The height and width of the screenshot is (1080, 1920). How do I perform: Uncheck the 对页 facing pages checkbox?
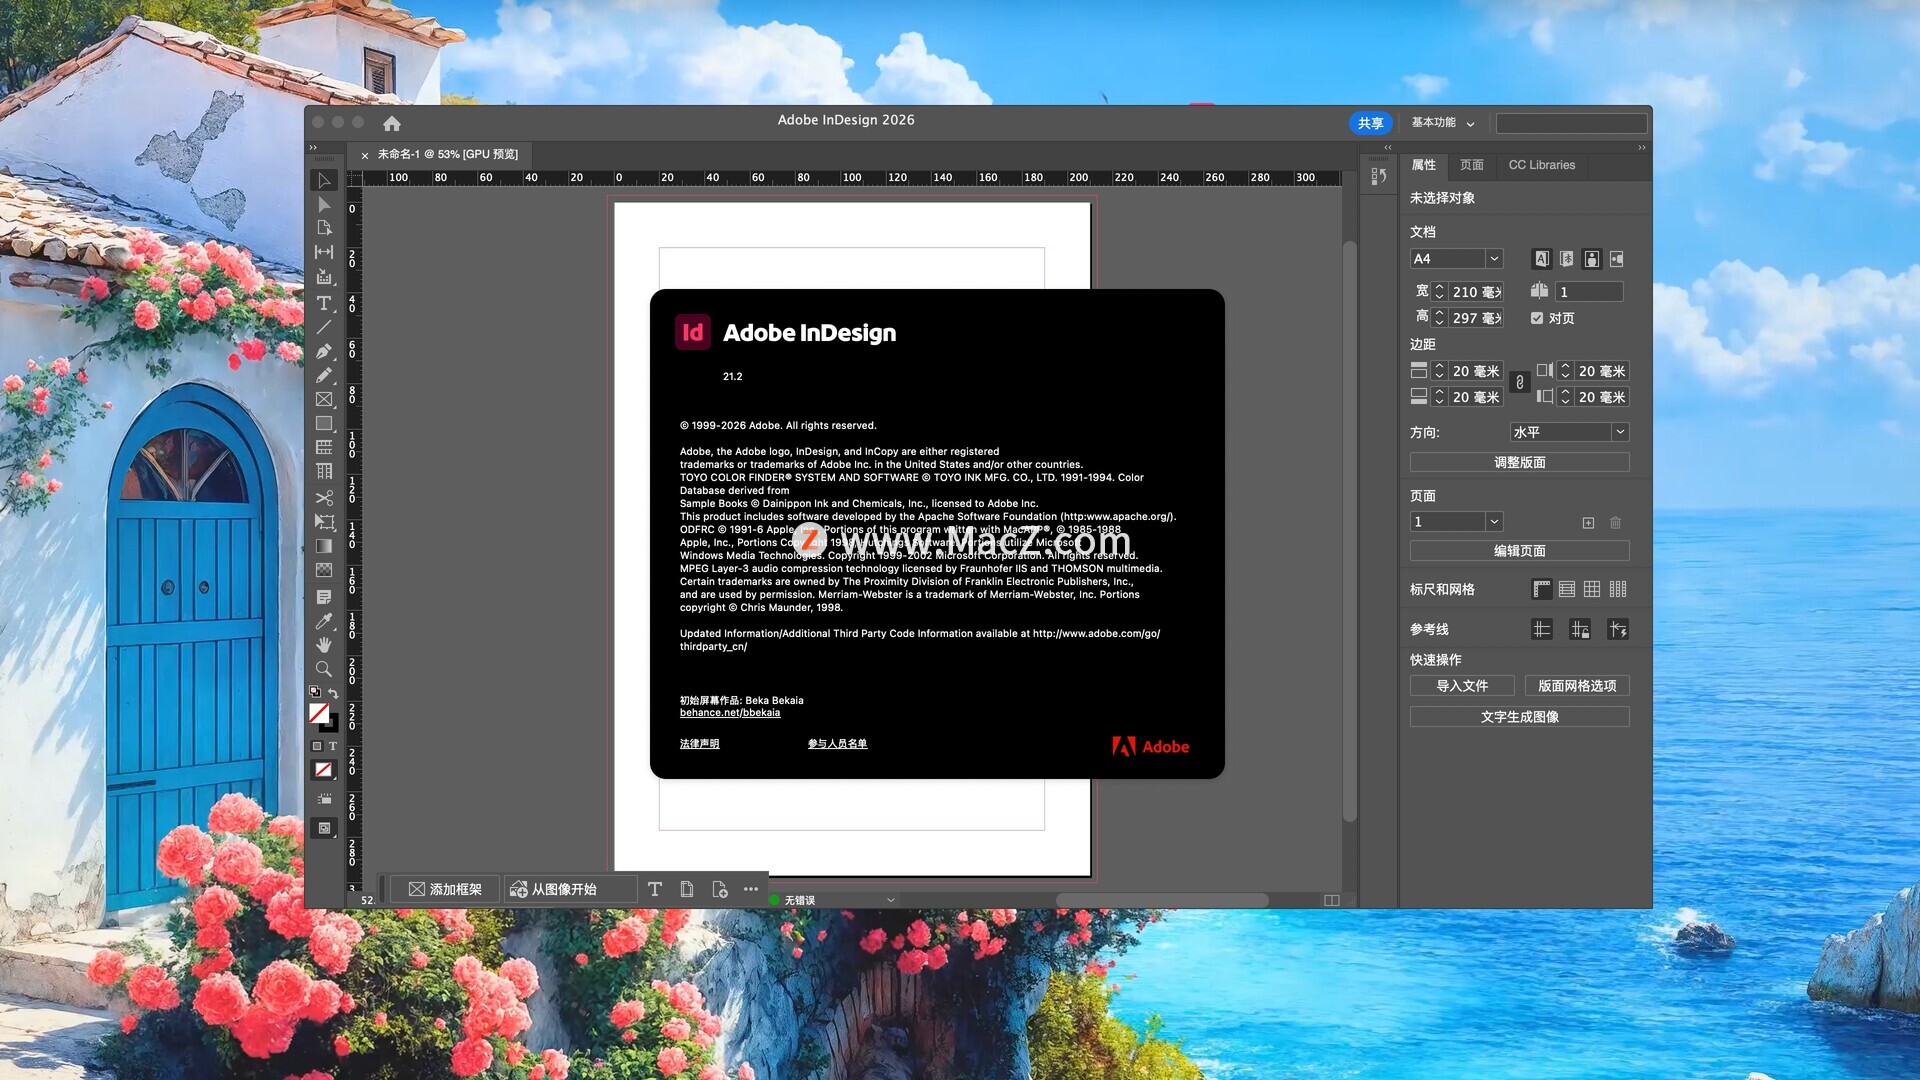click(x=1537, y=318)
